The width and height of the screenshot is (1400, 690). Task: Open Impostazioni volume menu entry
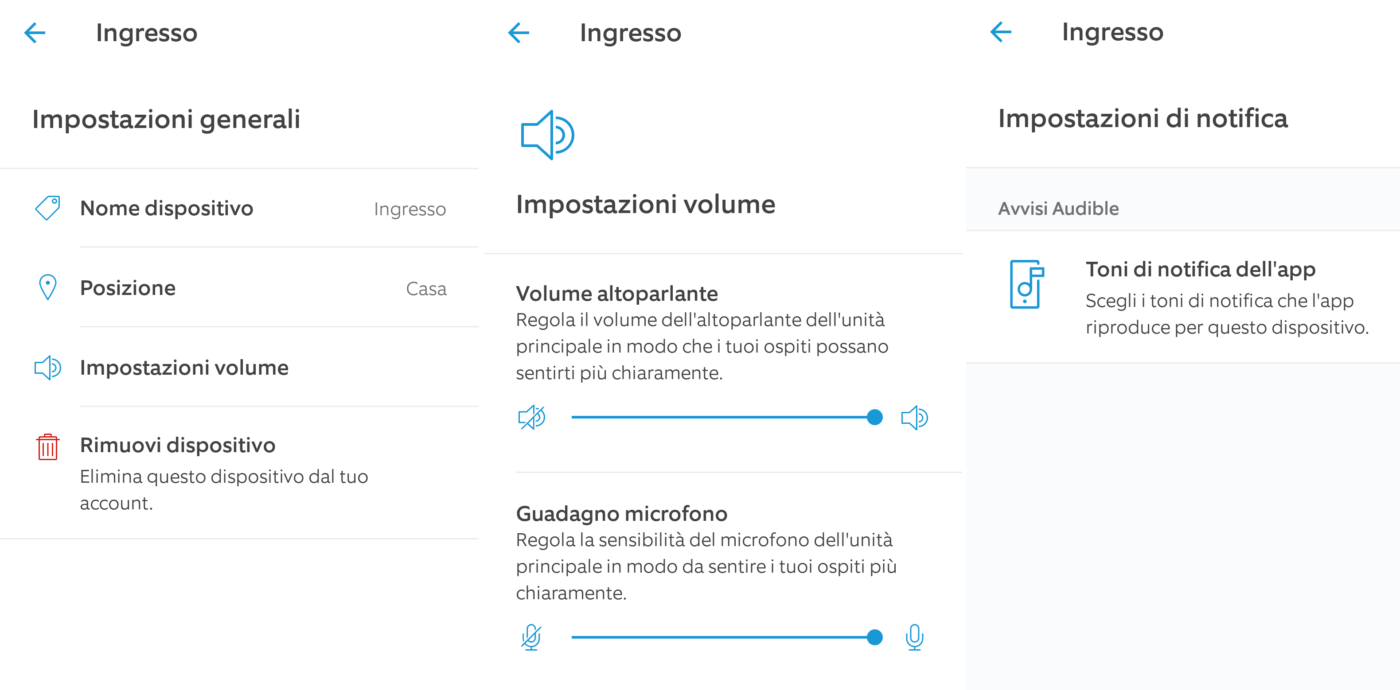tap(184, 367)
